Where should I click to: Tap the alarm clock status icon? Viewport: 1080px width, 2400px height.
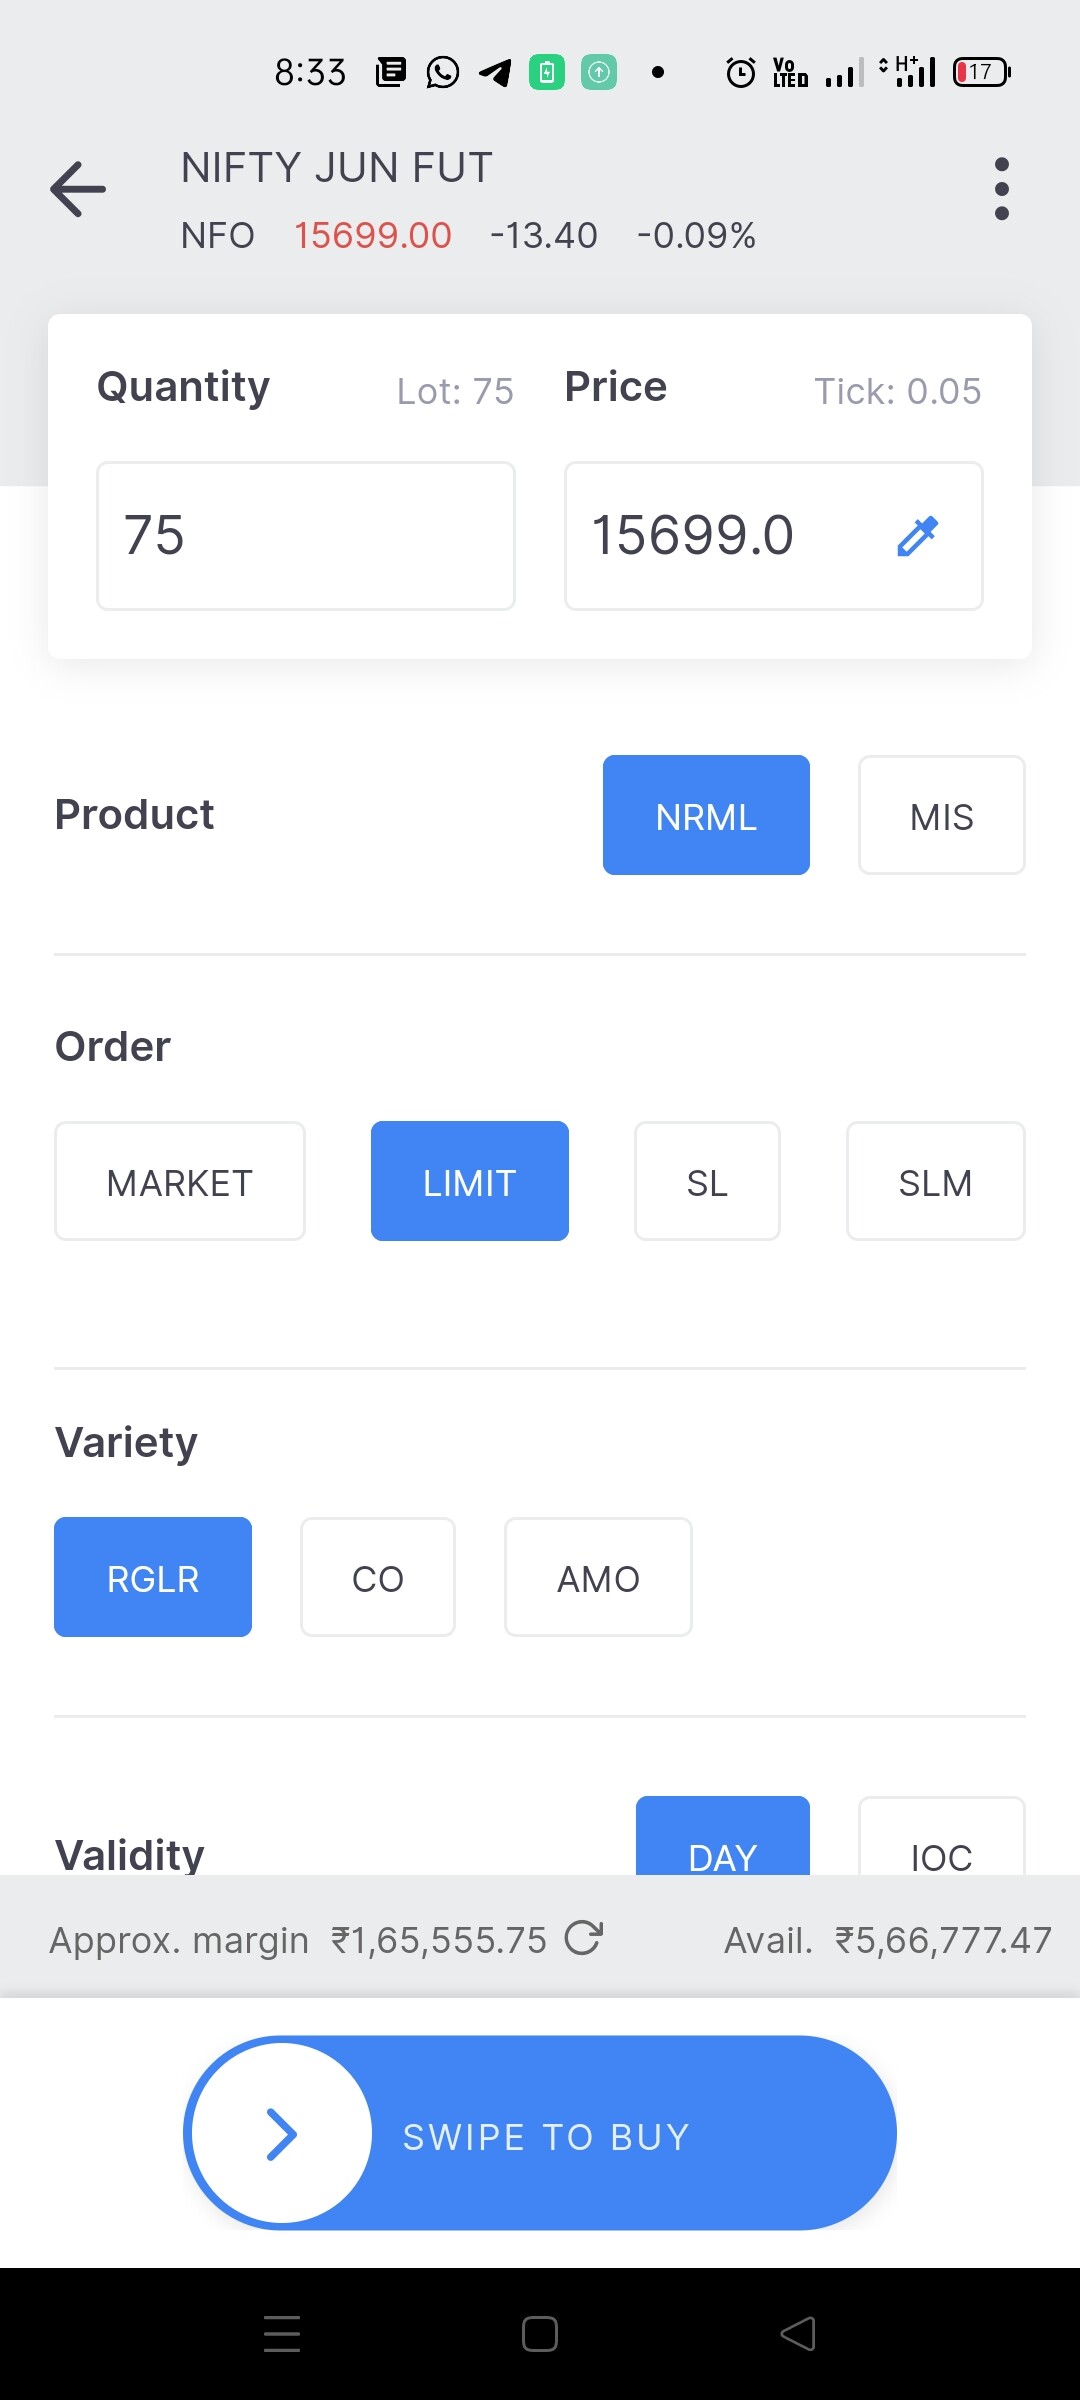point(740,72)
